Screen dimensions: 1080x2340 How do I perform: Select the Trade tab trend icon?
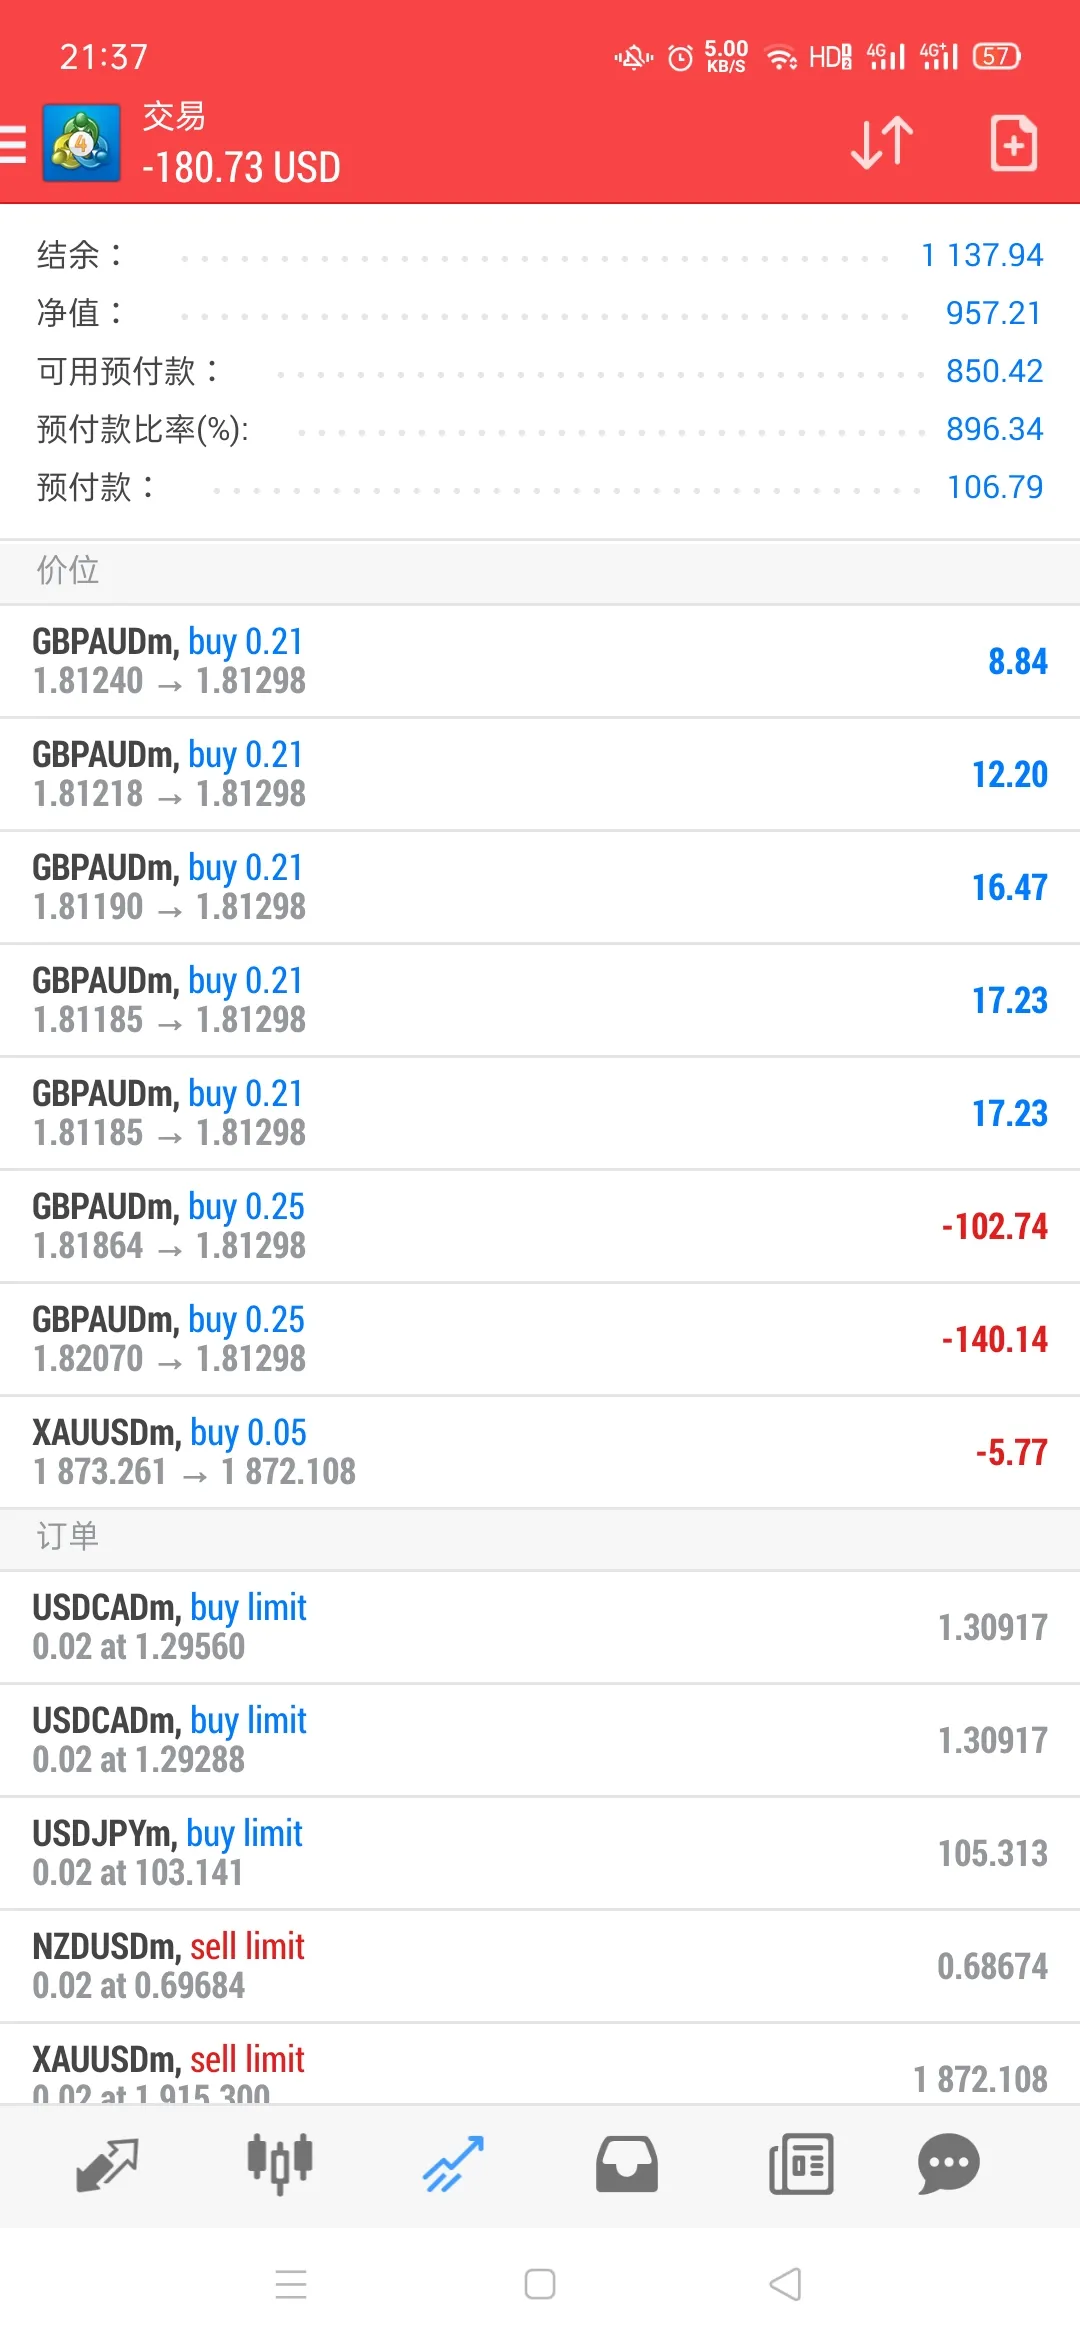click(x=453, y=2164)
